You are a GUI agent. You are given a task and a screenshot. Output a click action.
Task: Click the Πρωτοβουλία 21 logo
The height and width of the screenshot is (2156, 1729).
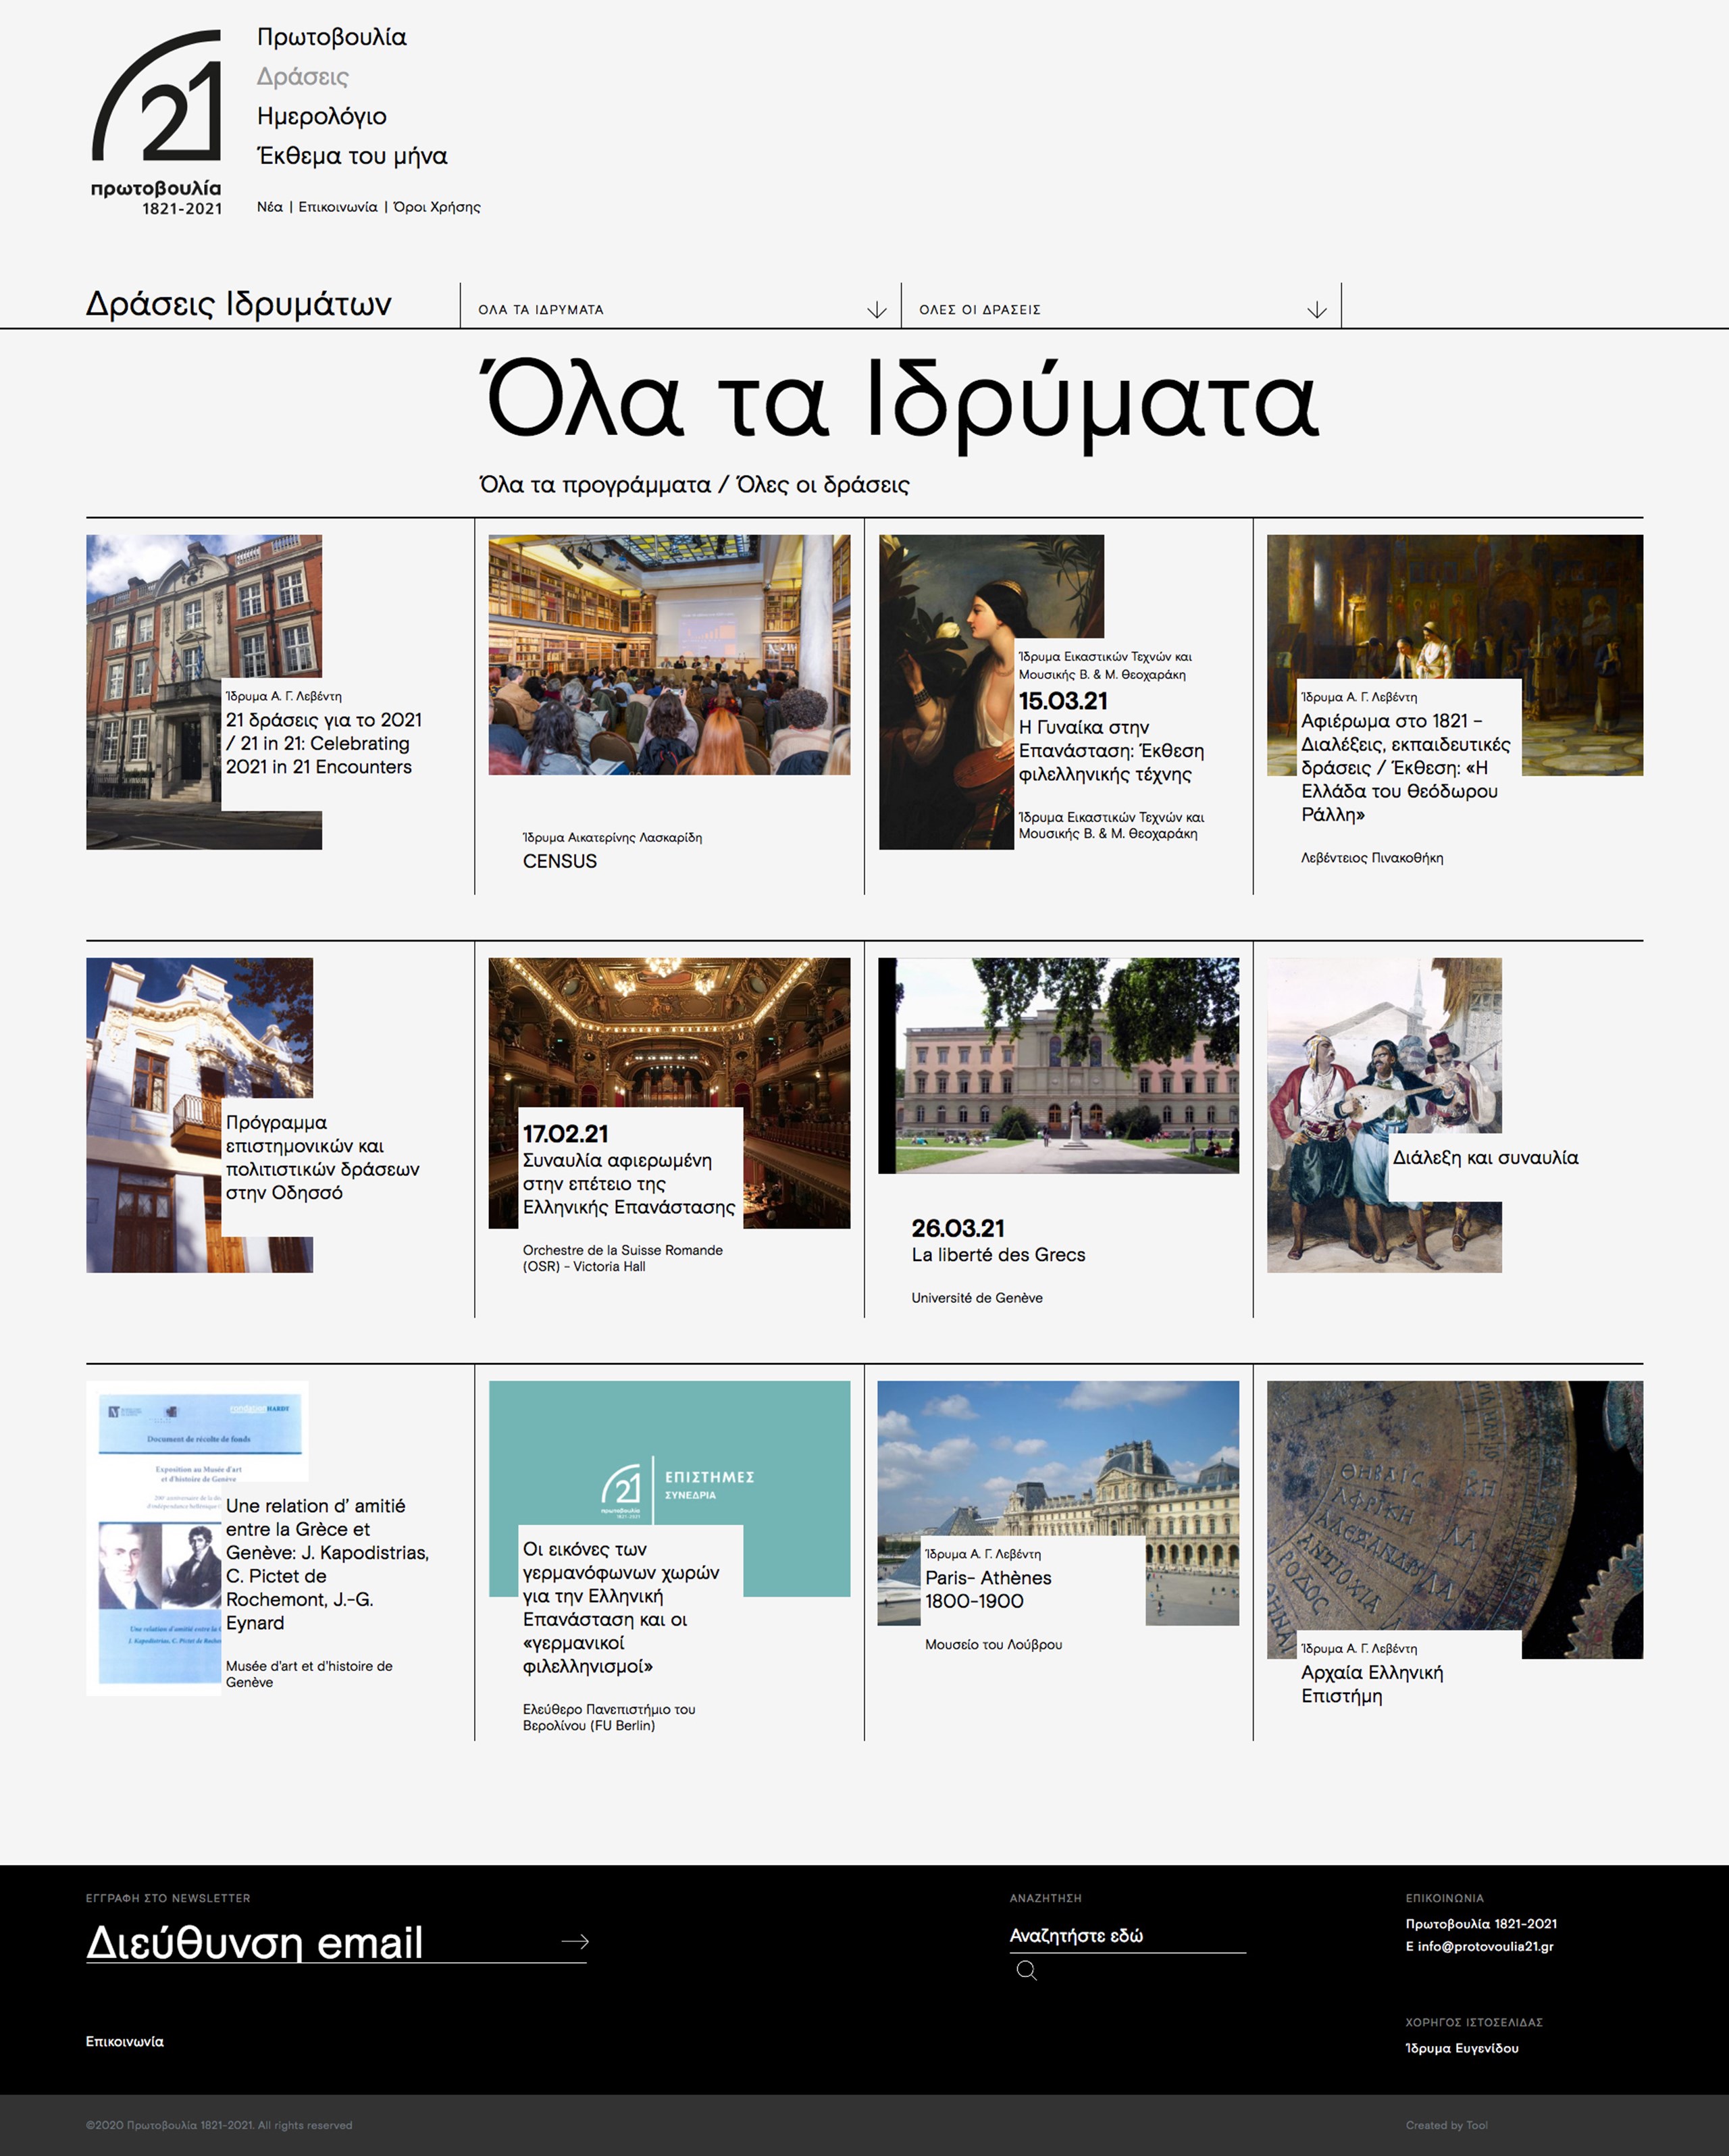[156, 123]
